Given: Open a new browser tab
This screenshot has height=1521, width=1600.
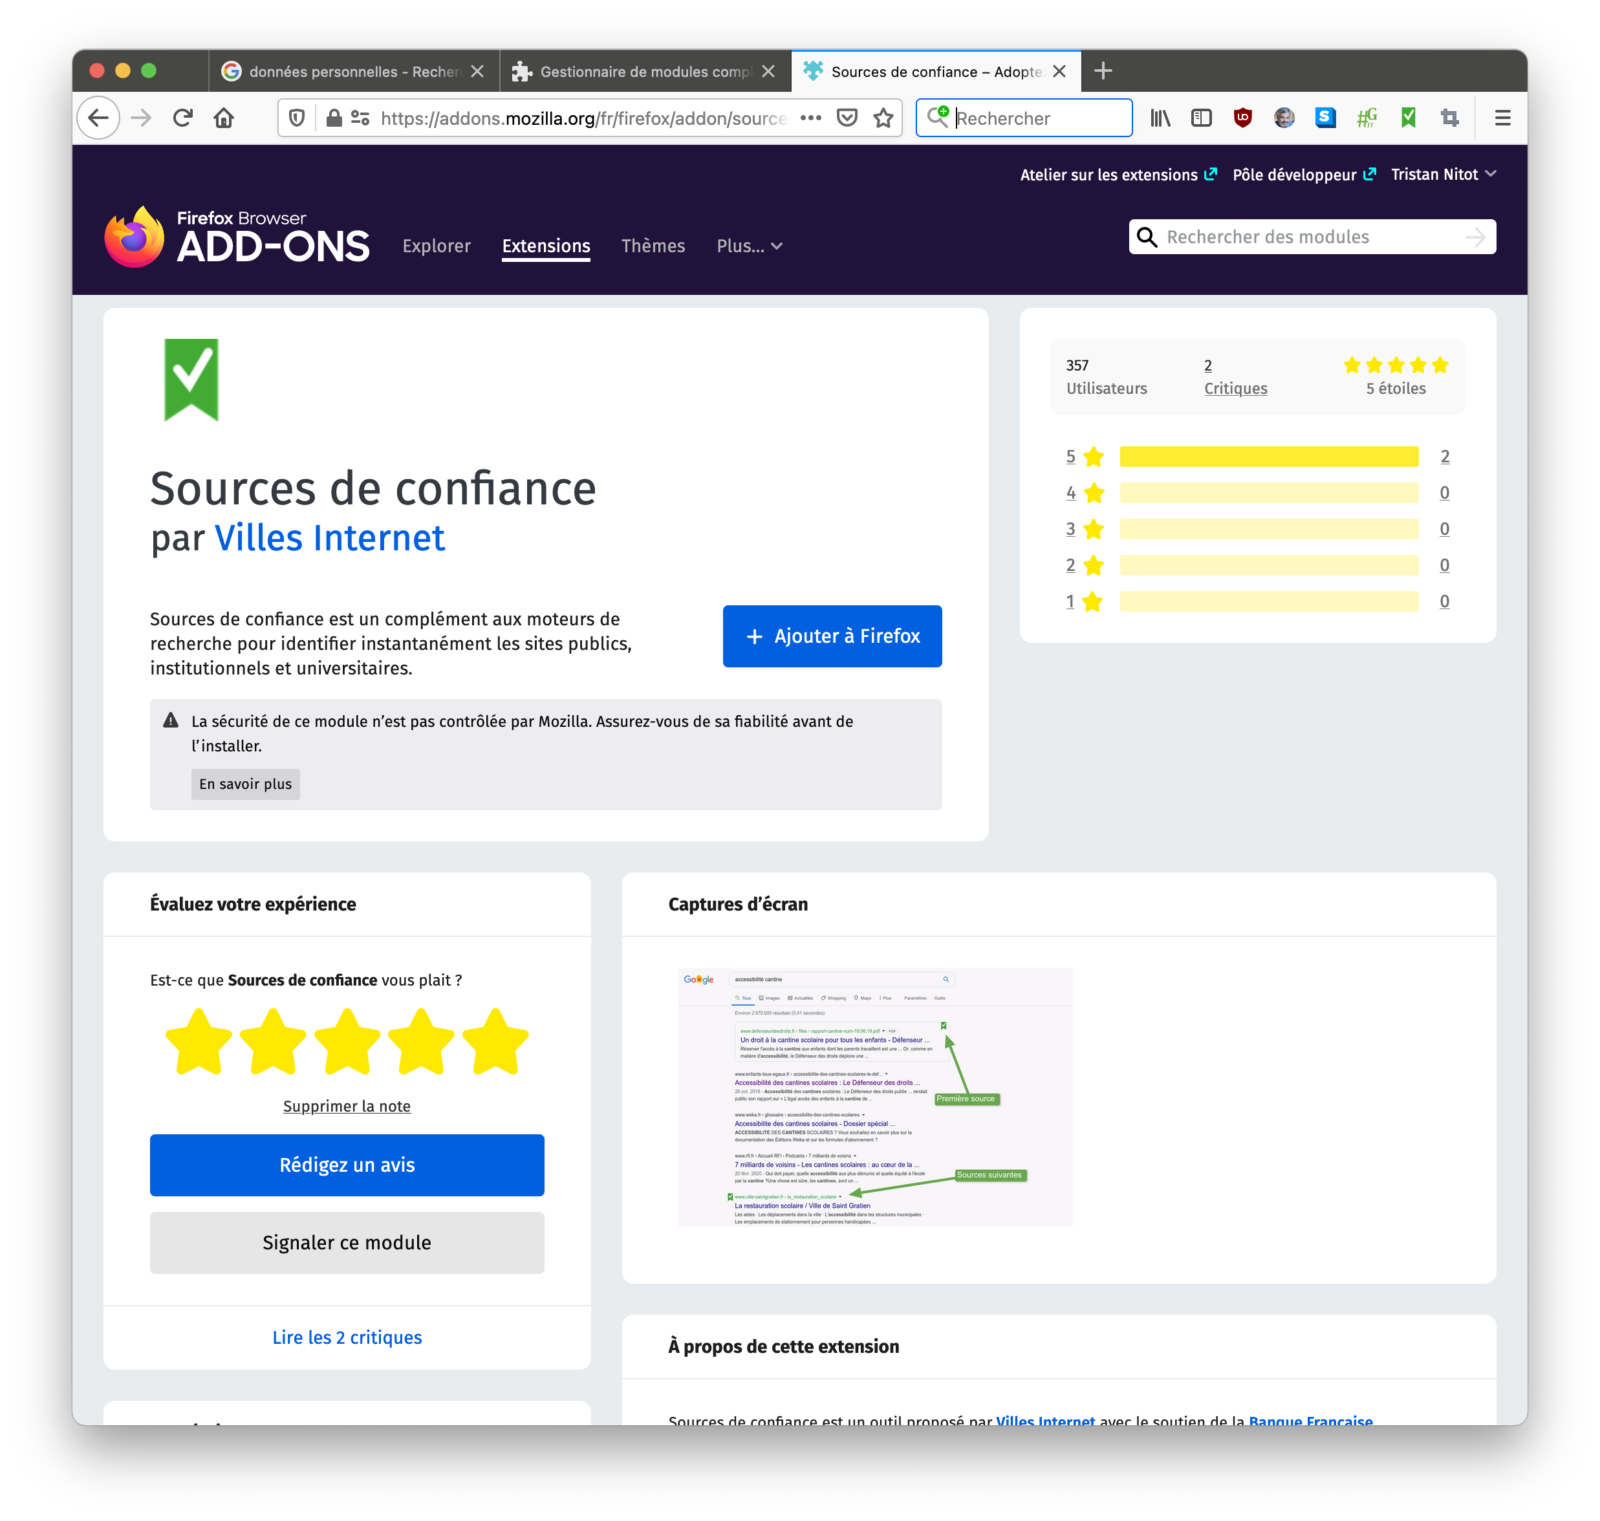Looking at the screenshot, I should (1103, 71).
